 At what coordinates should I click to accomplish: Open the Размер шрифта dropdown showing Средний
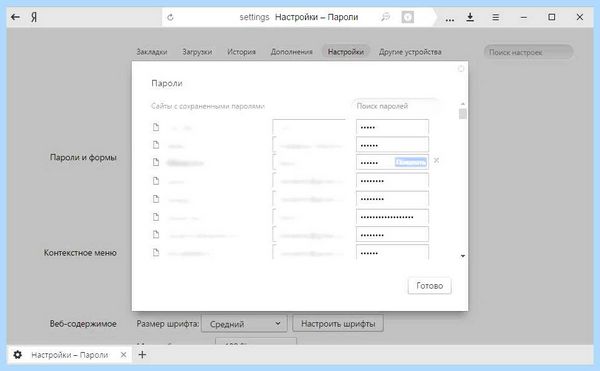point(244,324)
